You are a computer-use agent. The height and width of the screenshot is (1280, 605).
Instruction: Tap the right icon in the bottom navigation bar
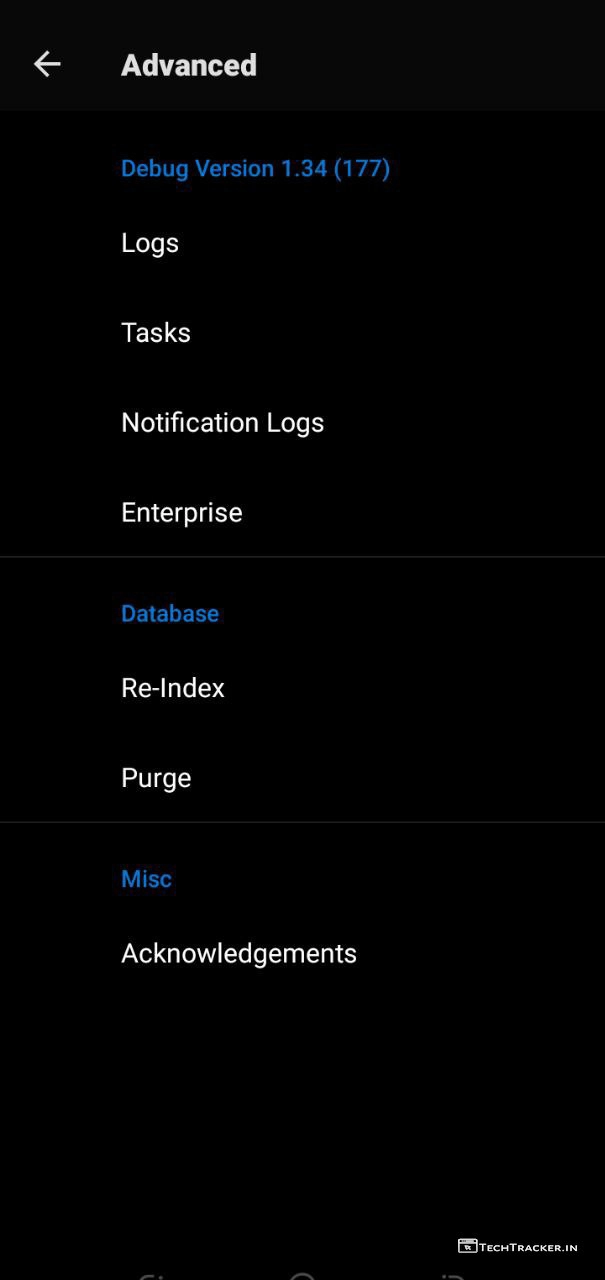click(x=453, y=1276)
